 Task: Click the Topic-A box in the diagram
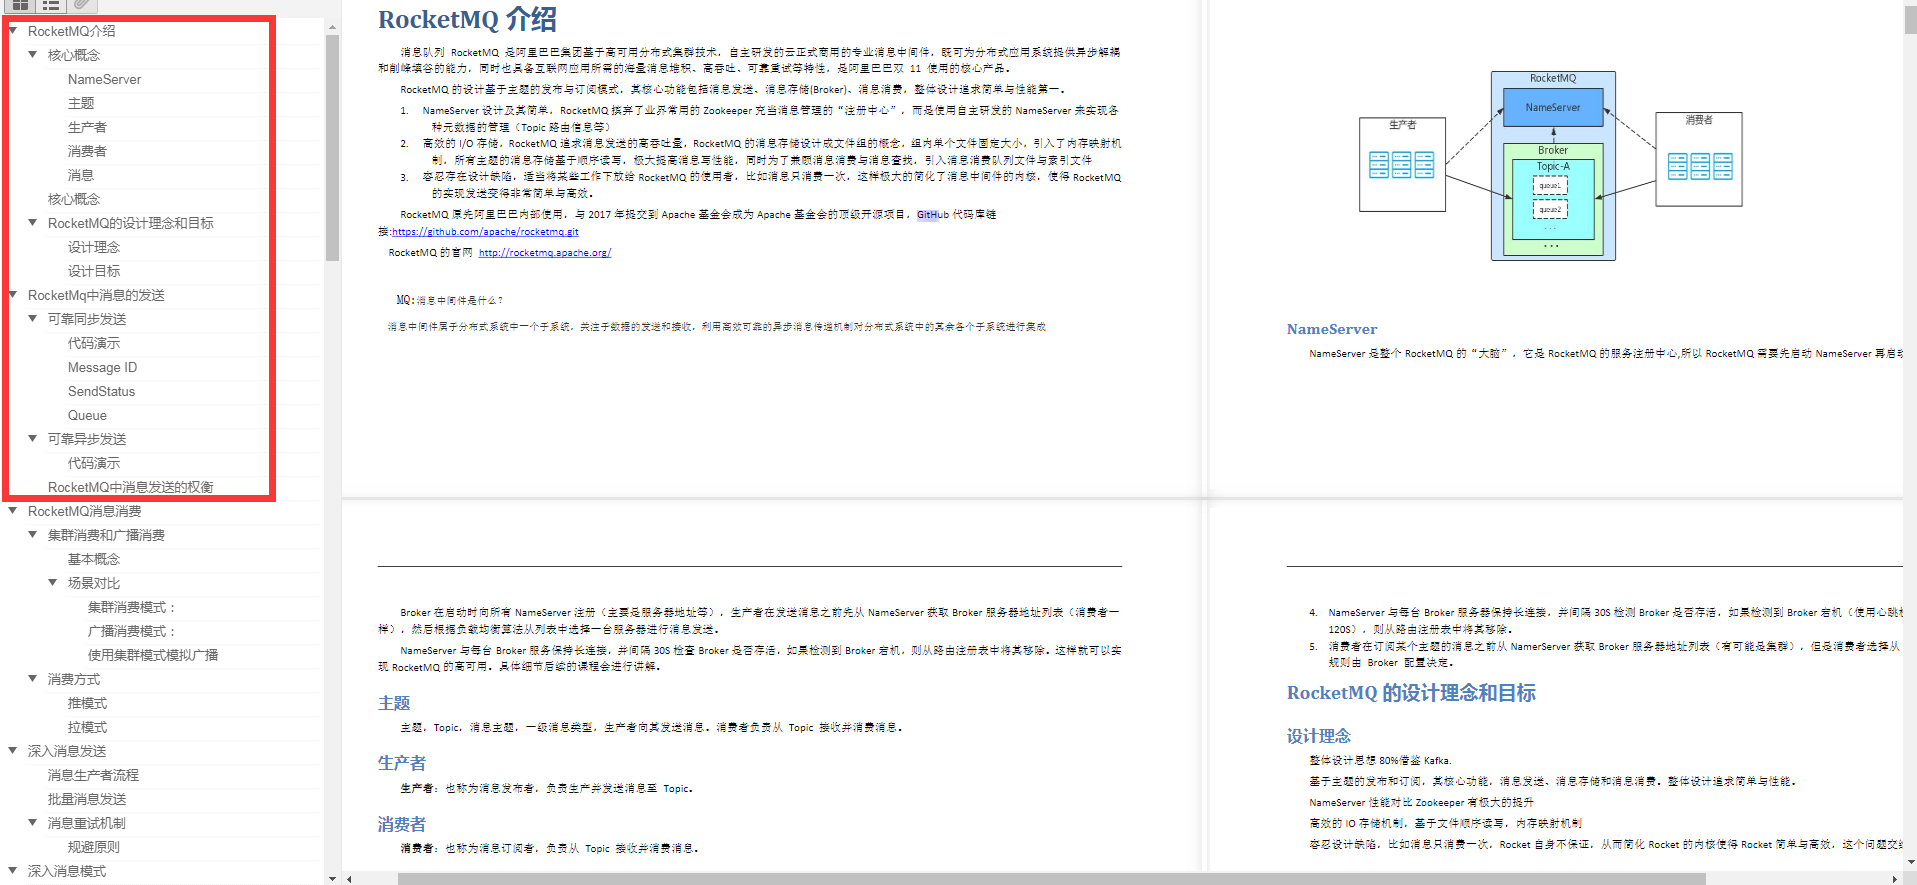(x=1553, y=200)
